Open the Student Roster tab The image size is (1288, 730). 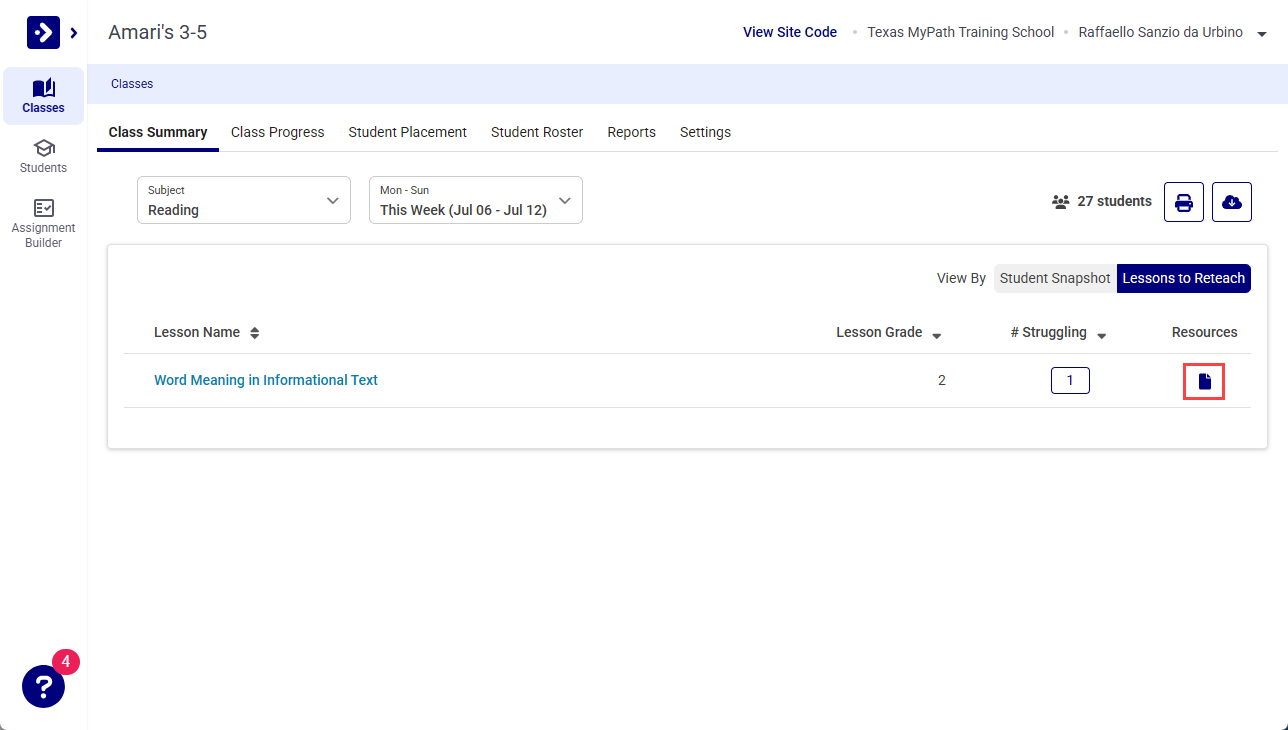coord(537,132)
